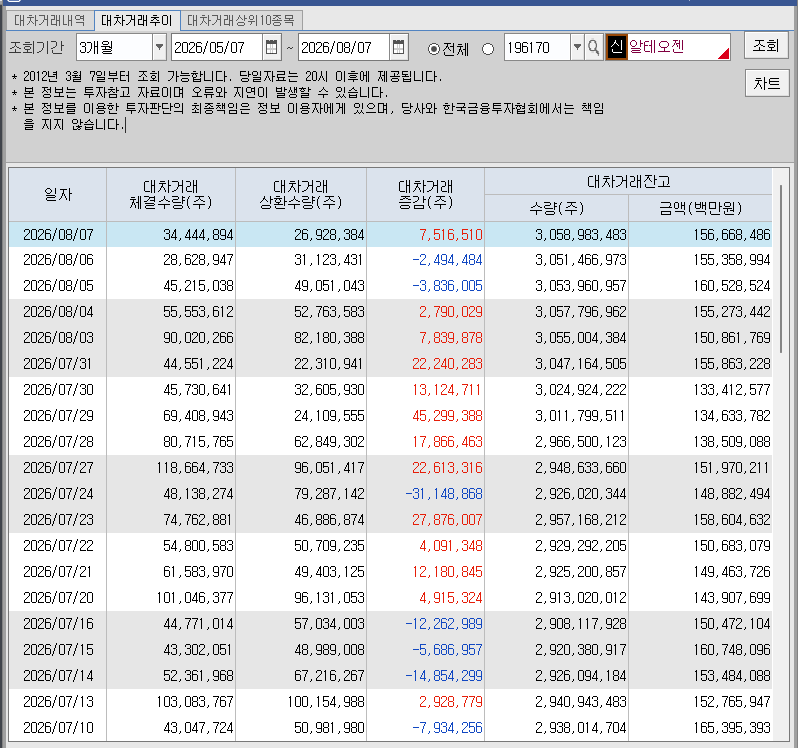Open the start date calendar picker

tap(272, 47)
